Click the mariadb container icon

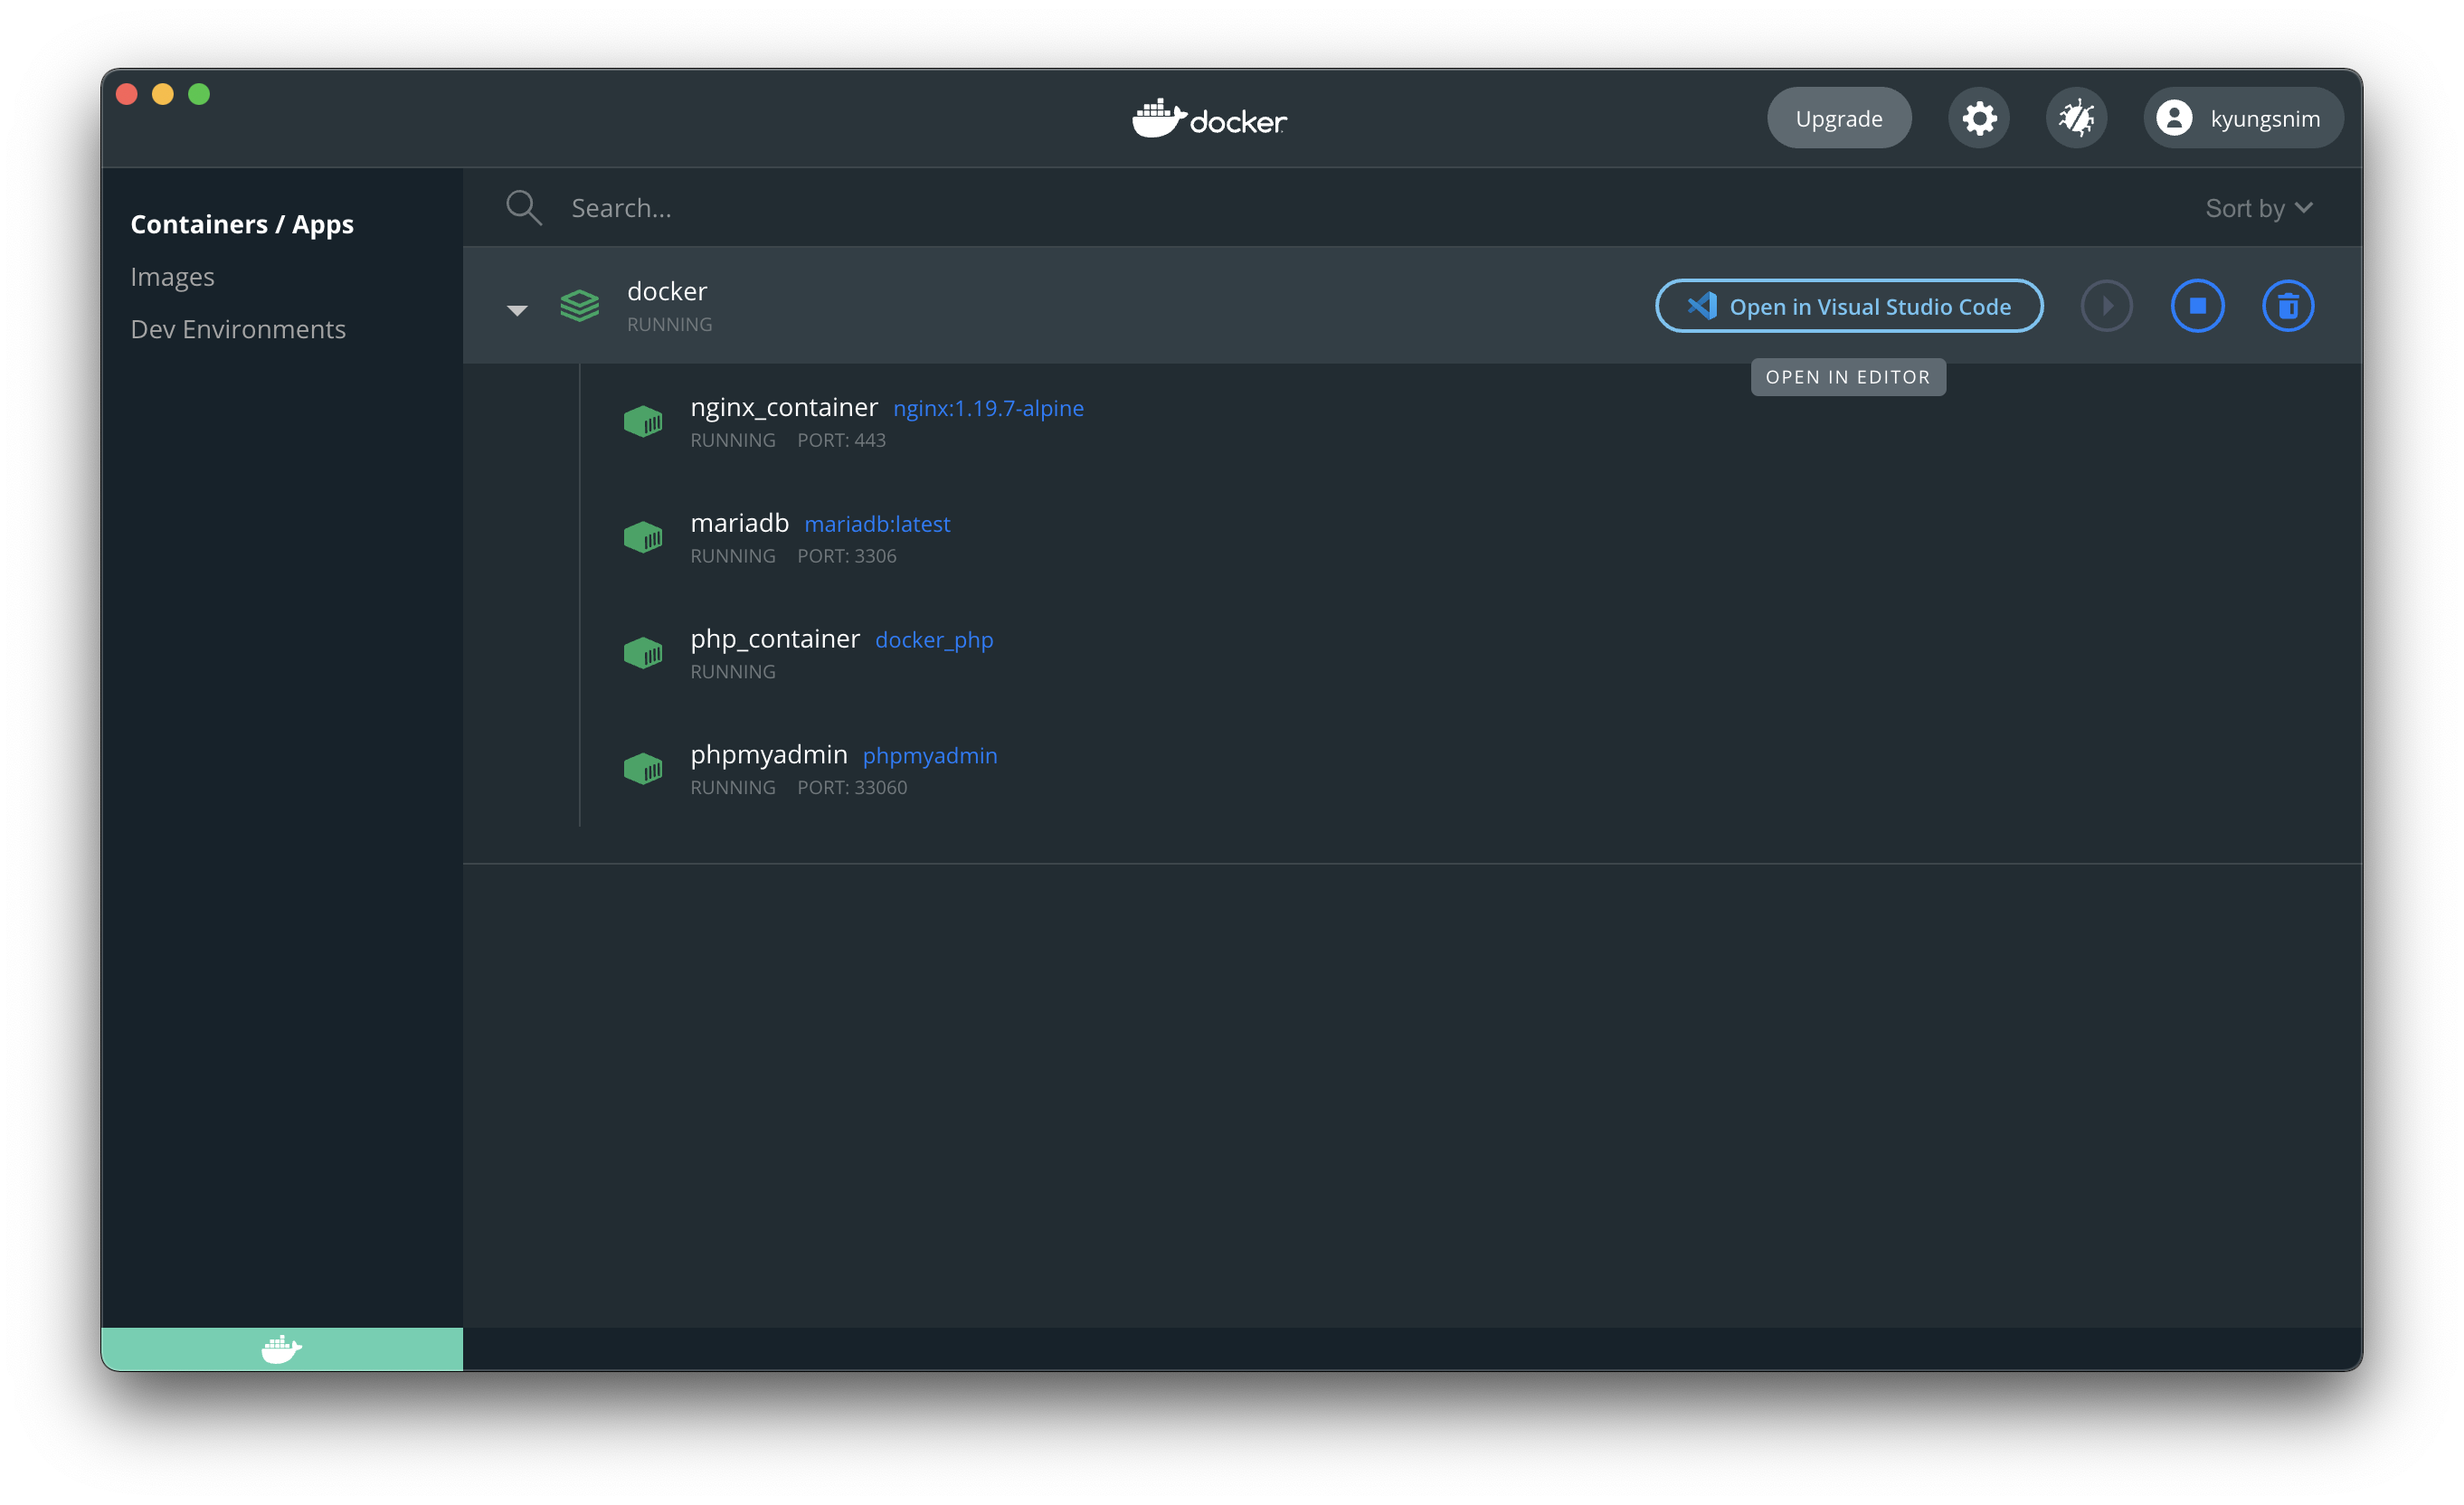643,538
